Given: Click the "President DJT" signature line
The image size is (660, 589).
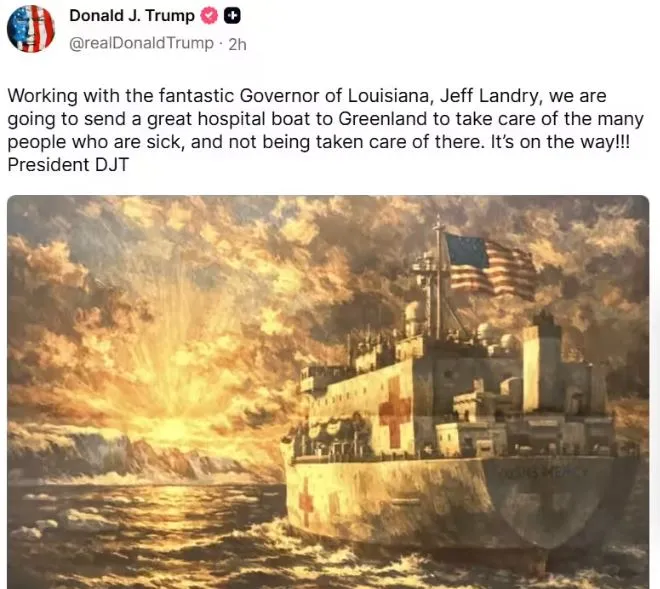Looking at the screenshot, I should click(68, 165).
